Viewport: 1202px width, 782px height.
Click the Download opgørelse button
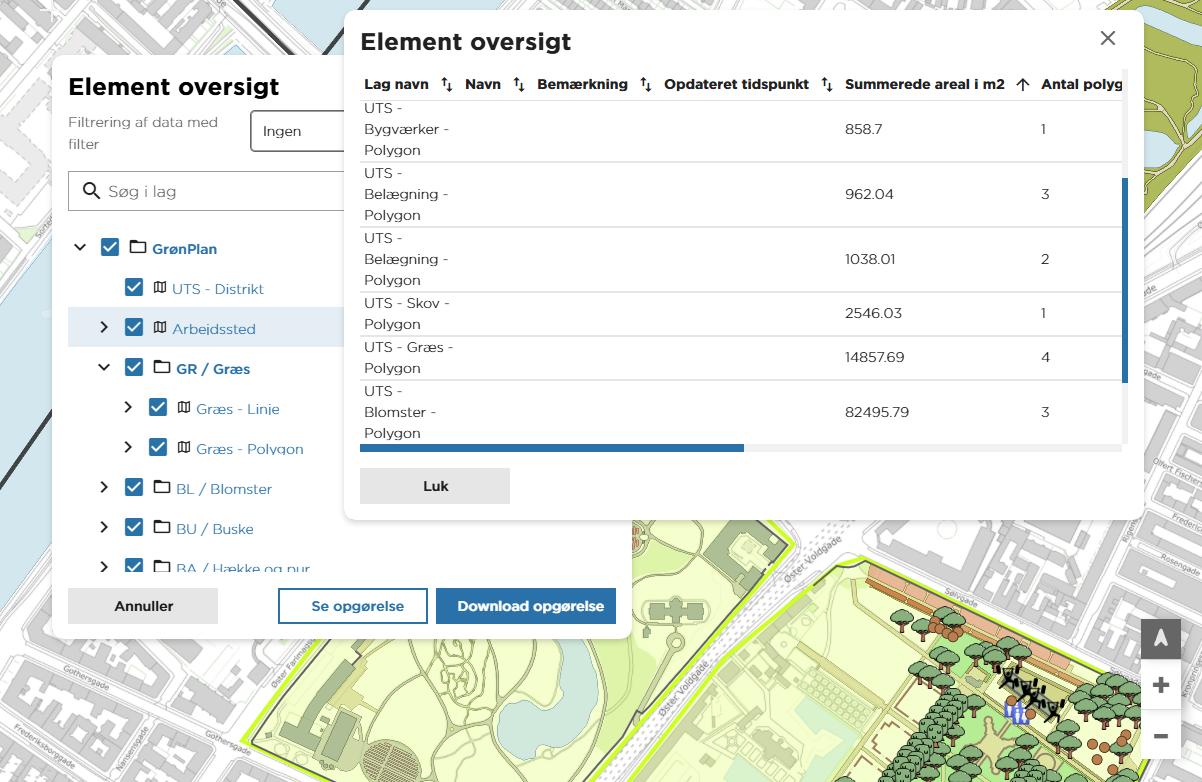pos(526,606)
